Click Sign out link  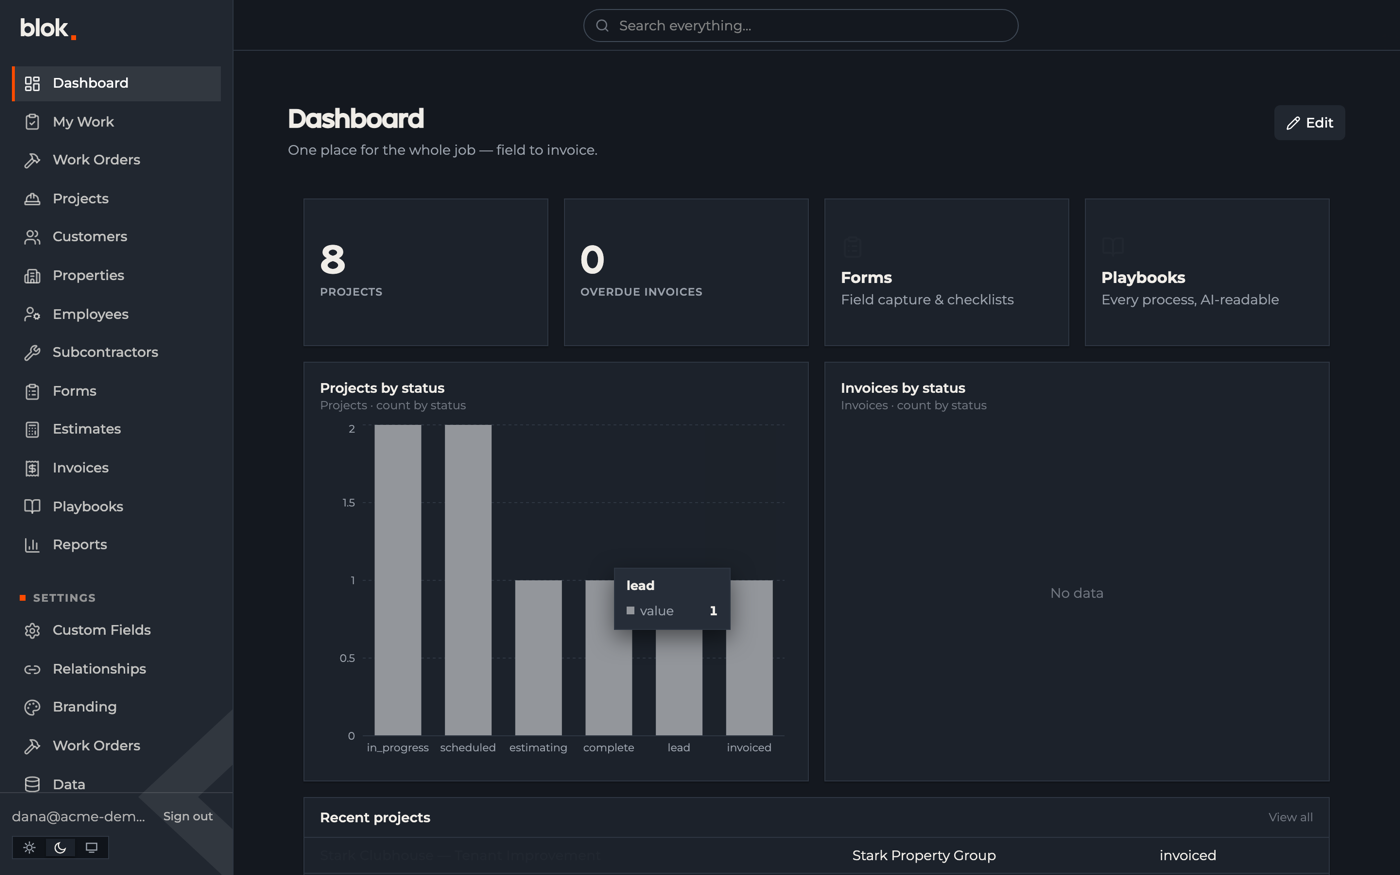point(188,817)
